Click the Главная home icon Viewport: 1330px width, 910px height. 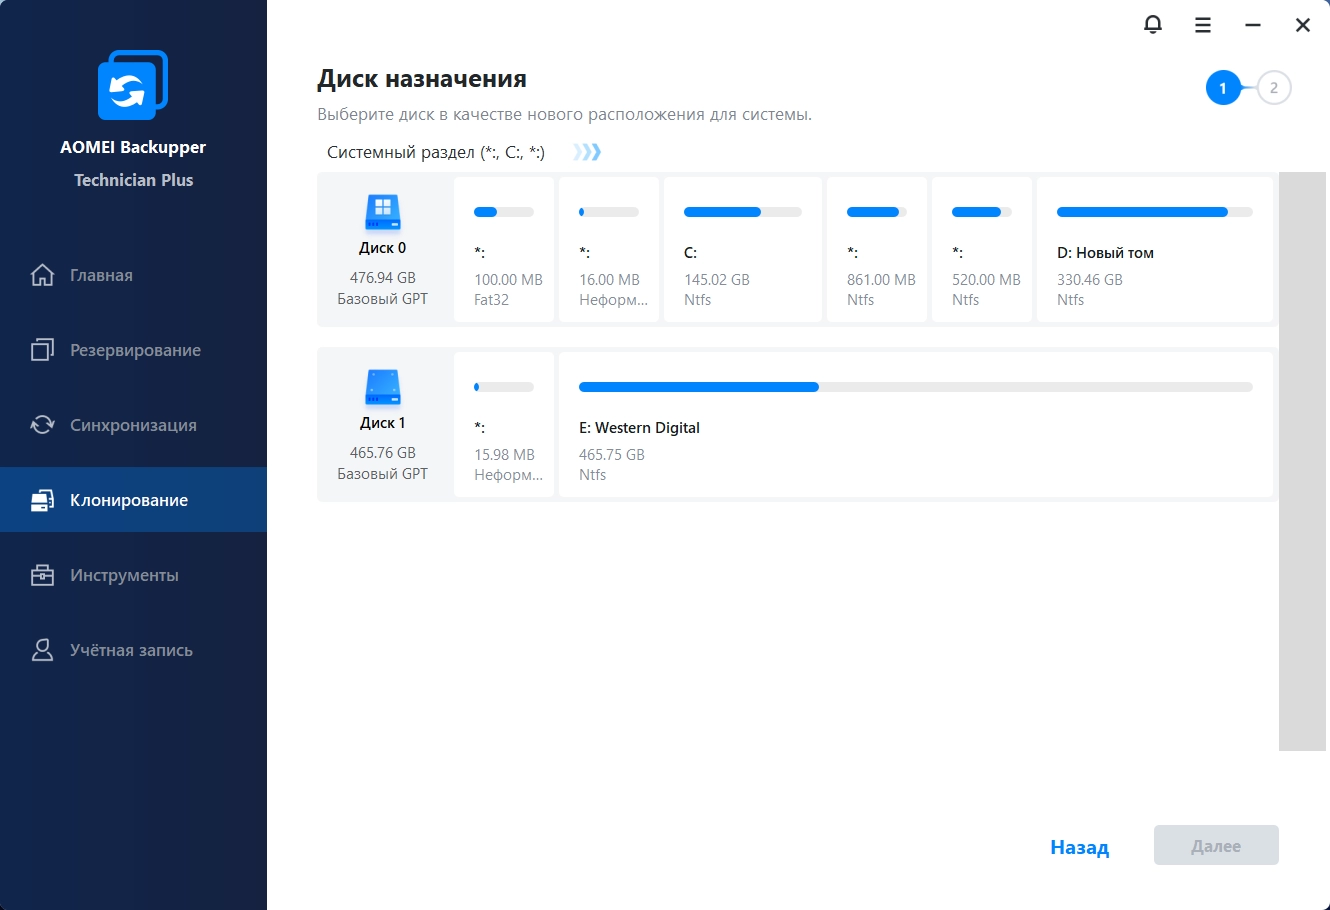coord(42,275)
